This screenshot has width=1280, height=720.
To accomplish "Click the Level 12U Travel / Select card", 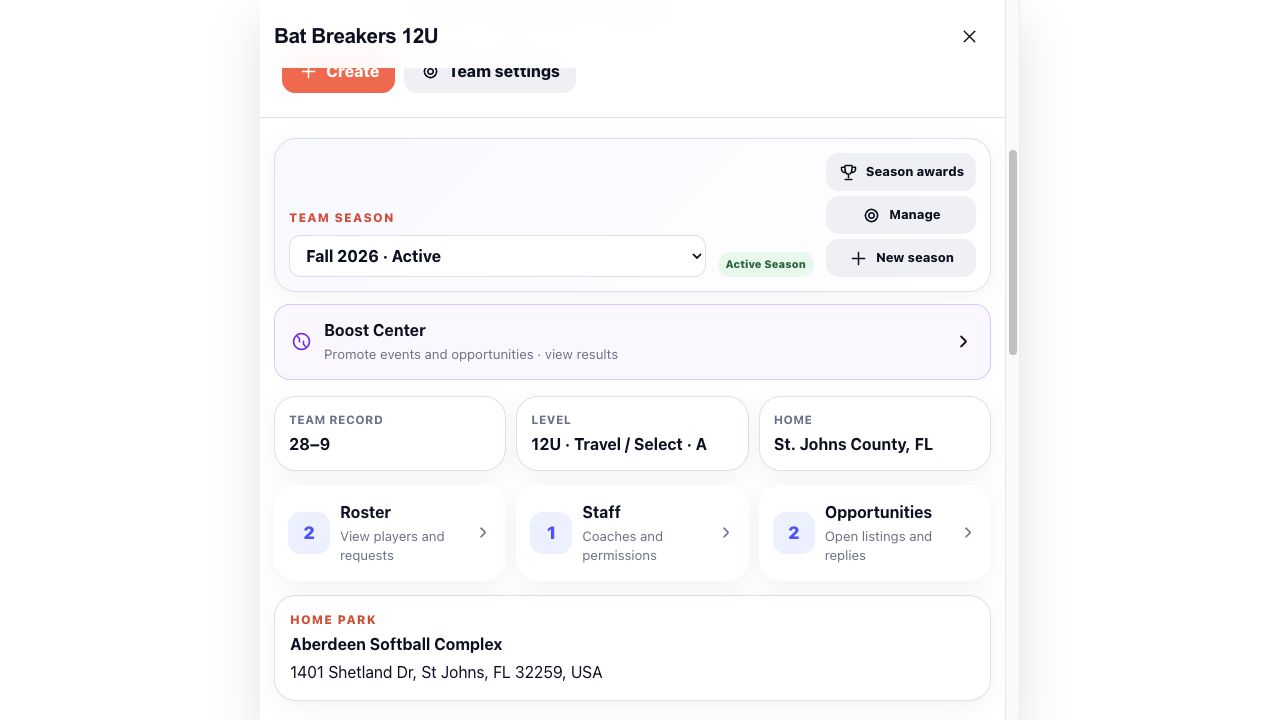I will pyautogui.click(x=632, y=433).
